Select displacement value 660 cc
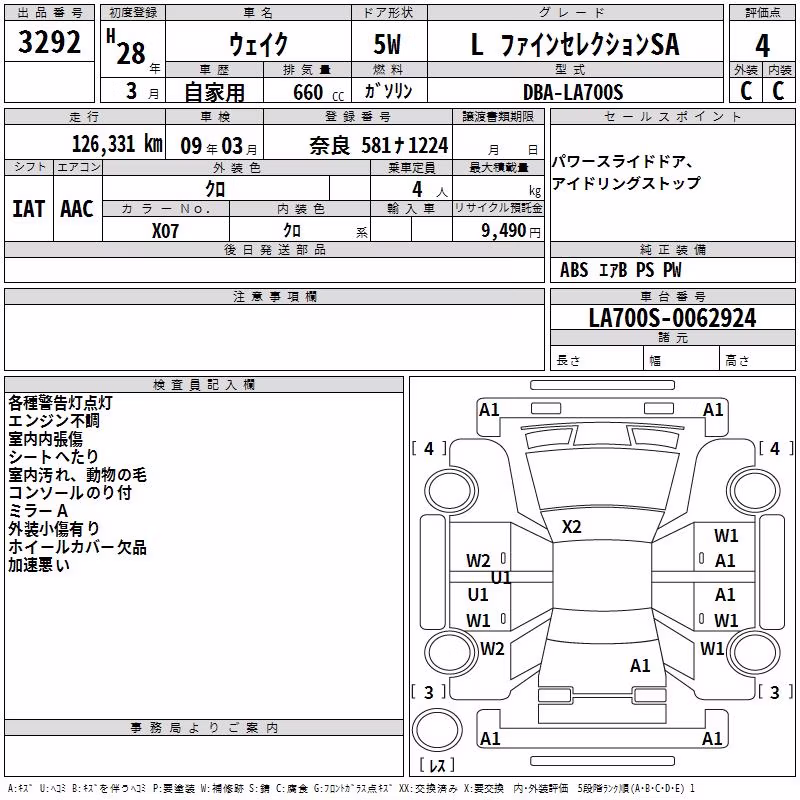 coord(318,92)
